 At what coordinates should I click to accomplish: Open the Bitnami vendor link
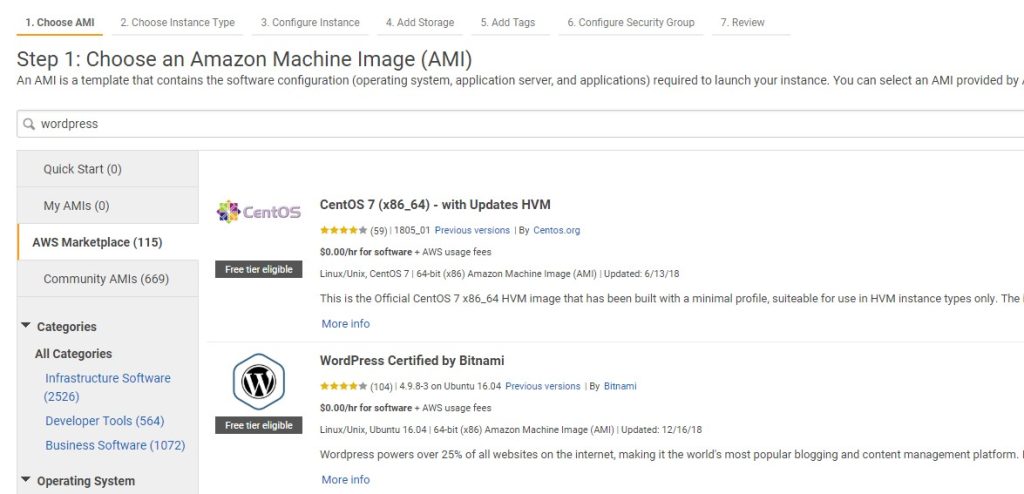(x=620, y=386)
